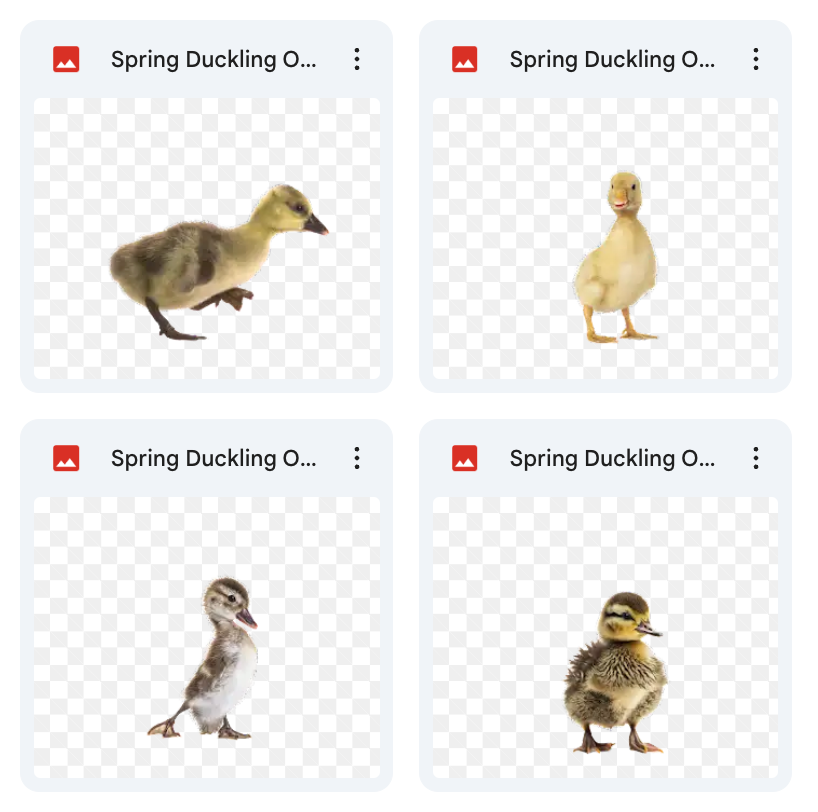The image size is (818, 812).
Task: Open three-dot menu for the white-bellied duckling file
Action: pyautogui.click(x=357, y=458)
